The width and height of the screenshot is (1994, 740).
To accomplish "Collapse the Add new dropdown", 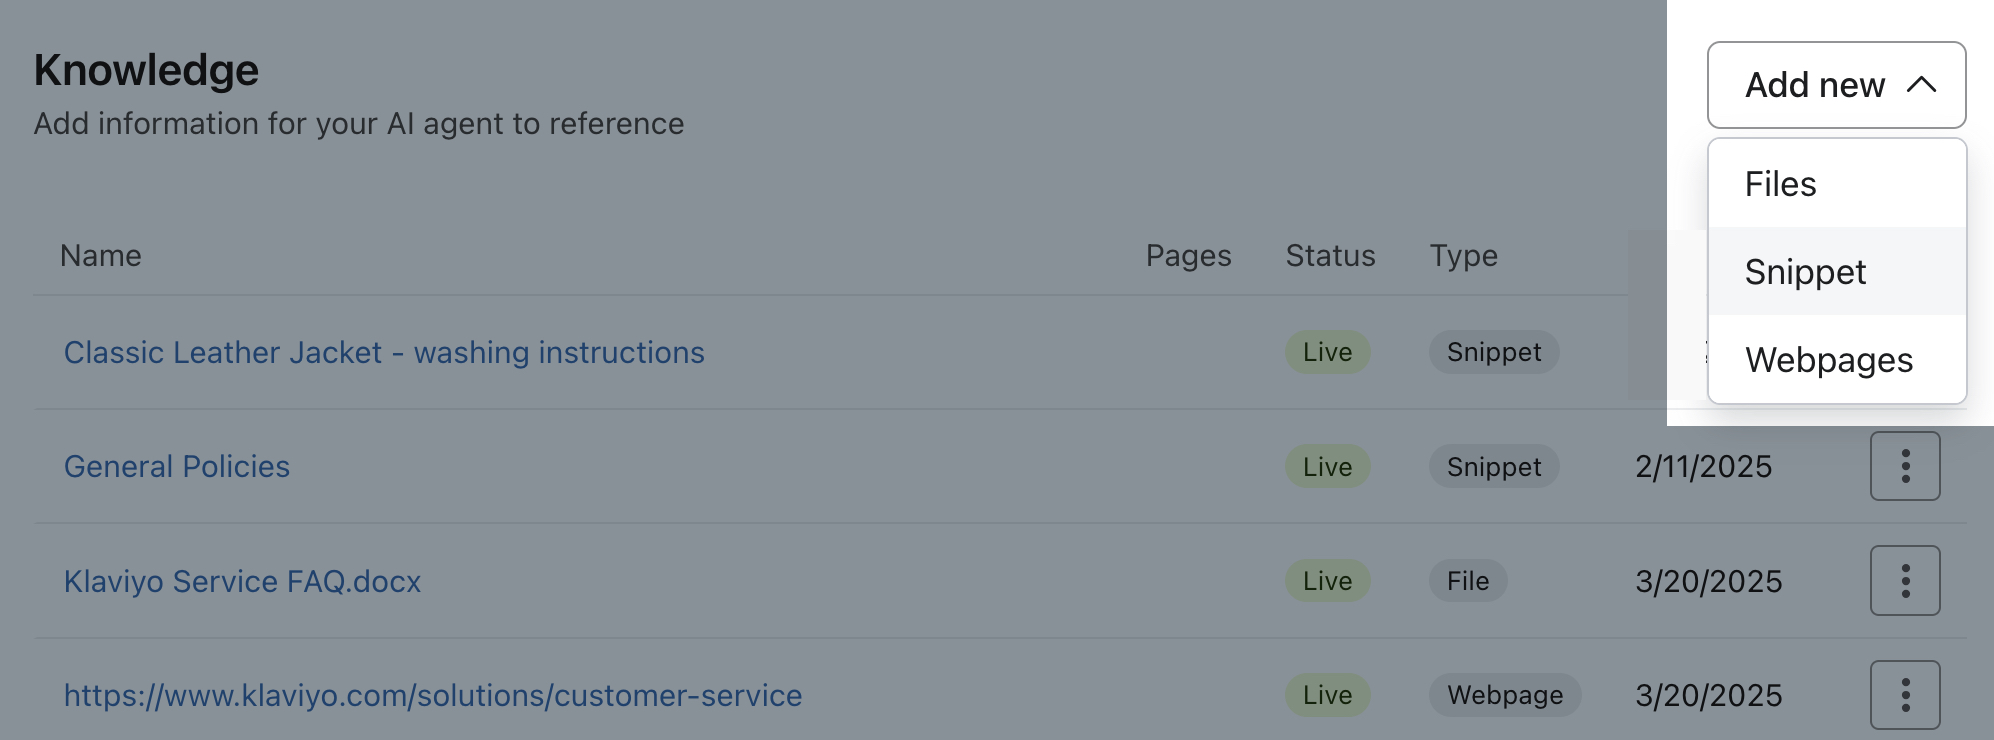I will (1836, 84).
